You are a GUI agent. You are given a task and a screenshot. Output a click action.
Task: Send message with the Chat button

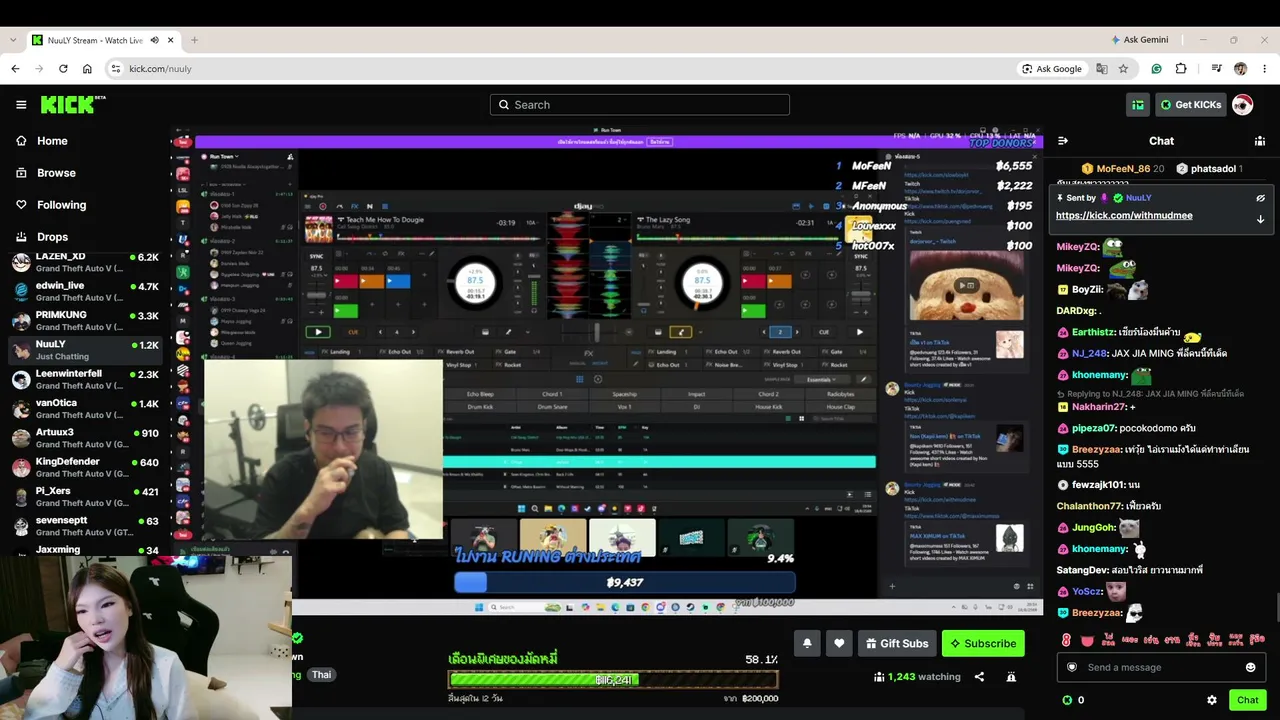click(1247, 700)
